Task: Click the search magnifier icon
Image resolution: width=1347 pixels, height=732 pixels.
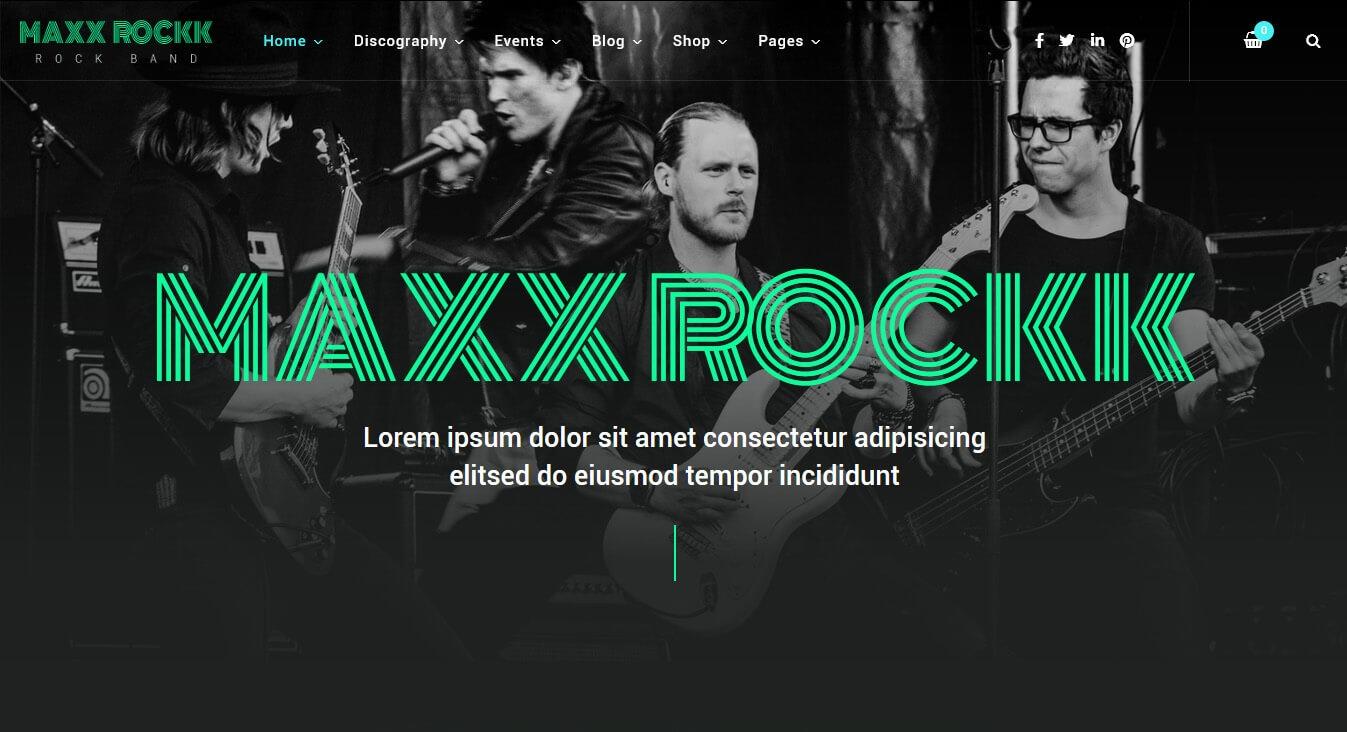Action: 1313,41
